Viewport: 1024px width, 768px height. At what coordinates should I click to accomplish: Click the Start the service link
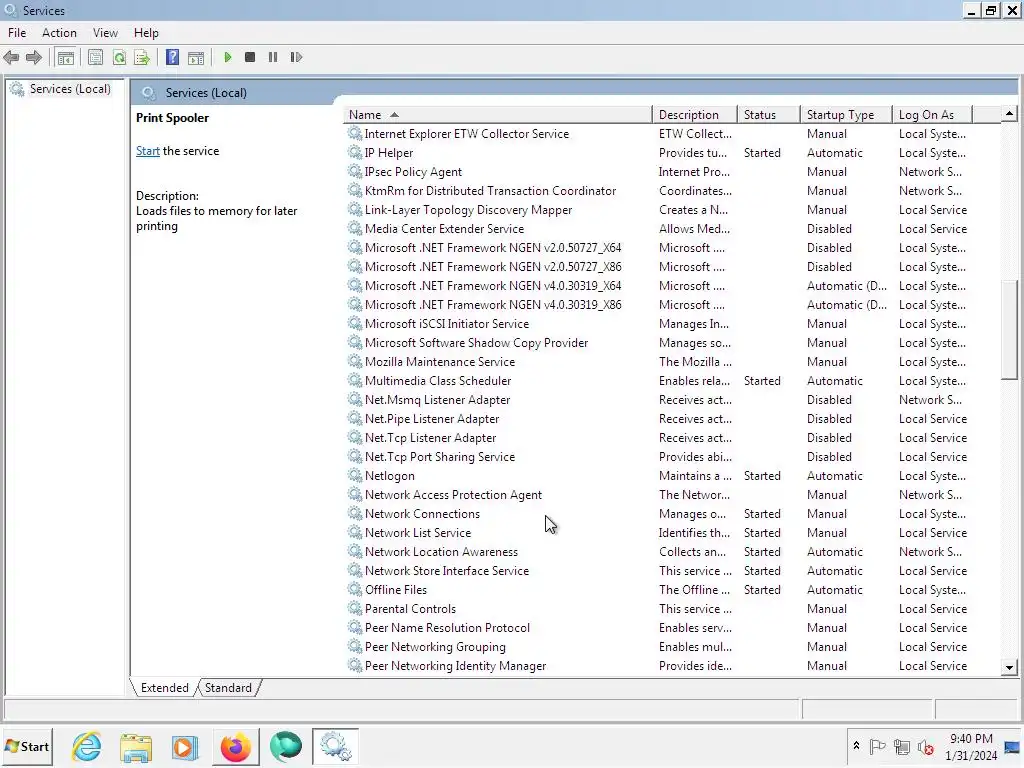[x=148, y=151]
